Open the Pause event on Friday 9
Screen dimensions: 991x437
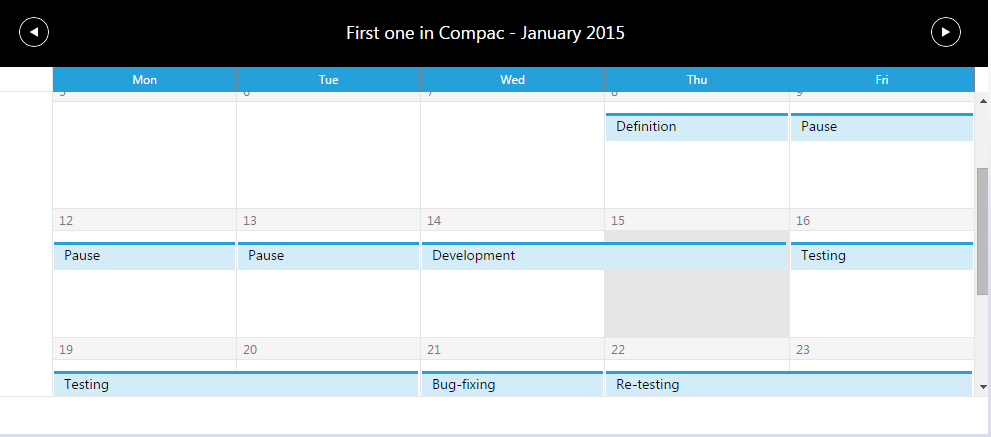881,128
